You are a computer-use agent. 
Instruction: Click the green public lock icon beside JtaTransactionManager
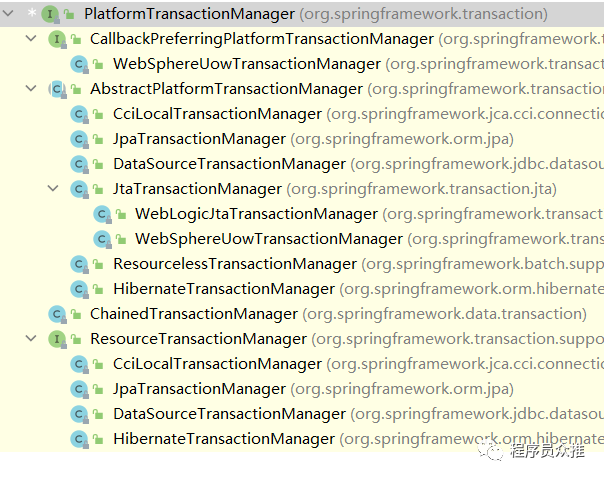pyautogui.click(x=98, y=189)
